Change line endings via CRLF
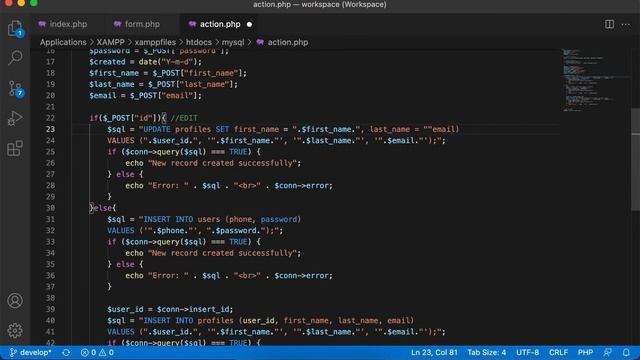 tap(558, 352)
